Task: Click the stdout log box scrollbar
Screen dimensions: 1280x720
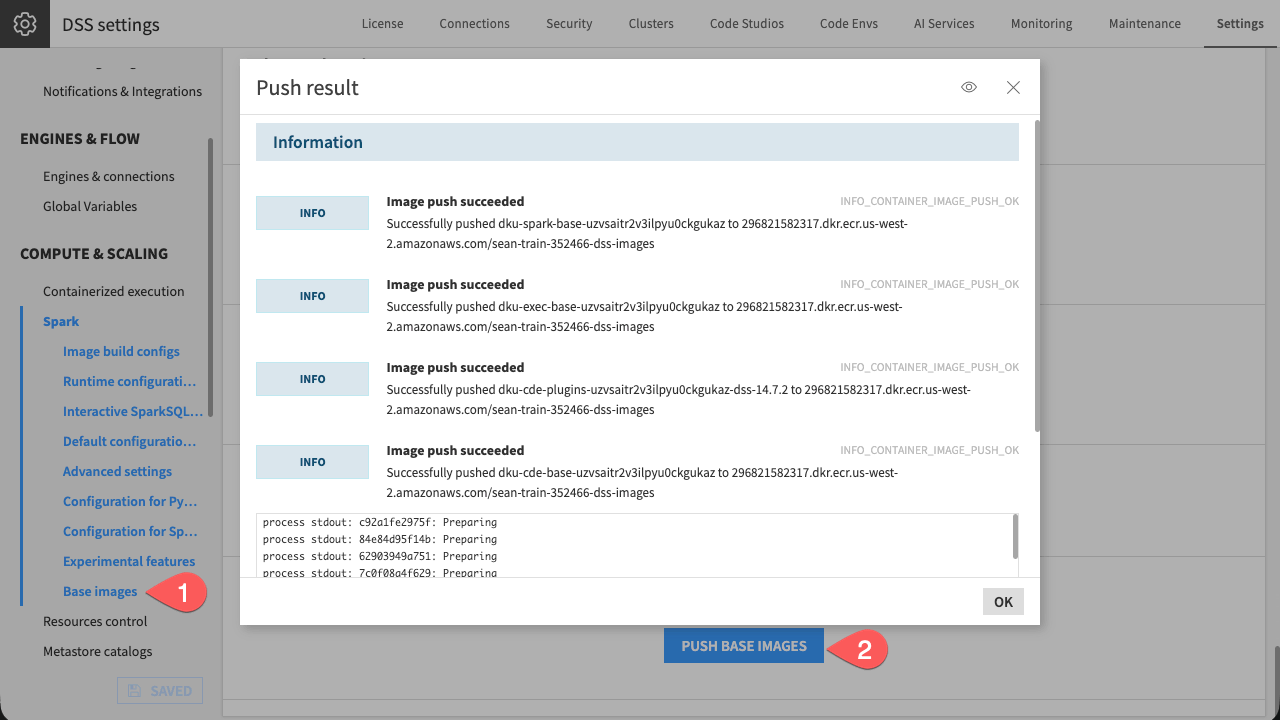Action: click(x=1016, y=536)
